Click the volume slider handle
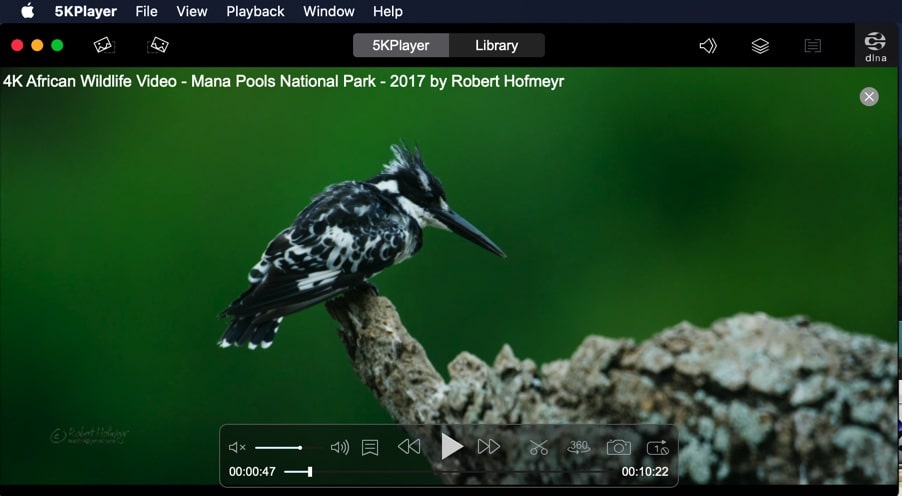This screenshot has height=496, width=902. (x=300, y=447)
